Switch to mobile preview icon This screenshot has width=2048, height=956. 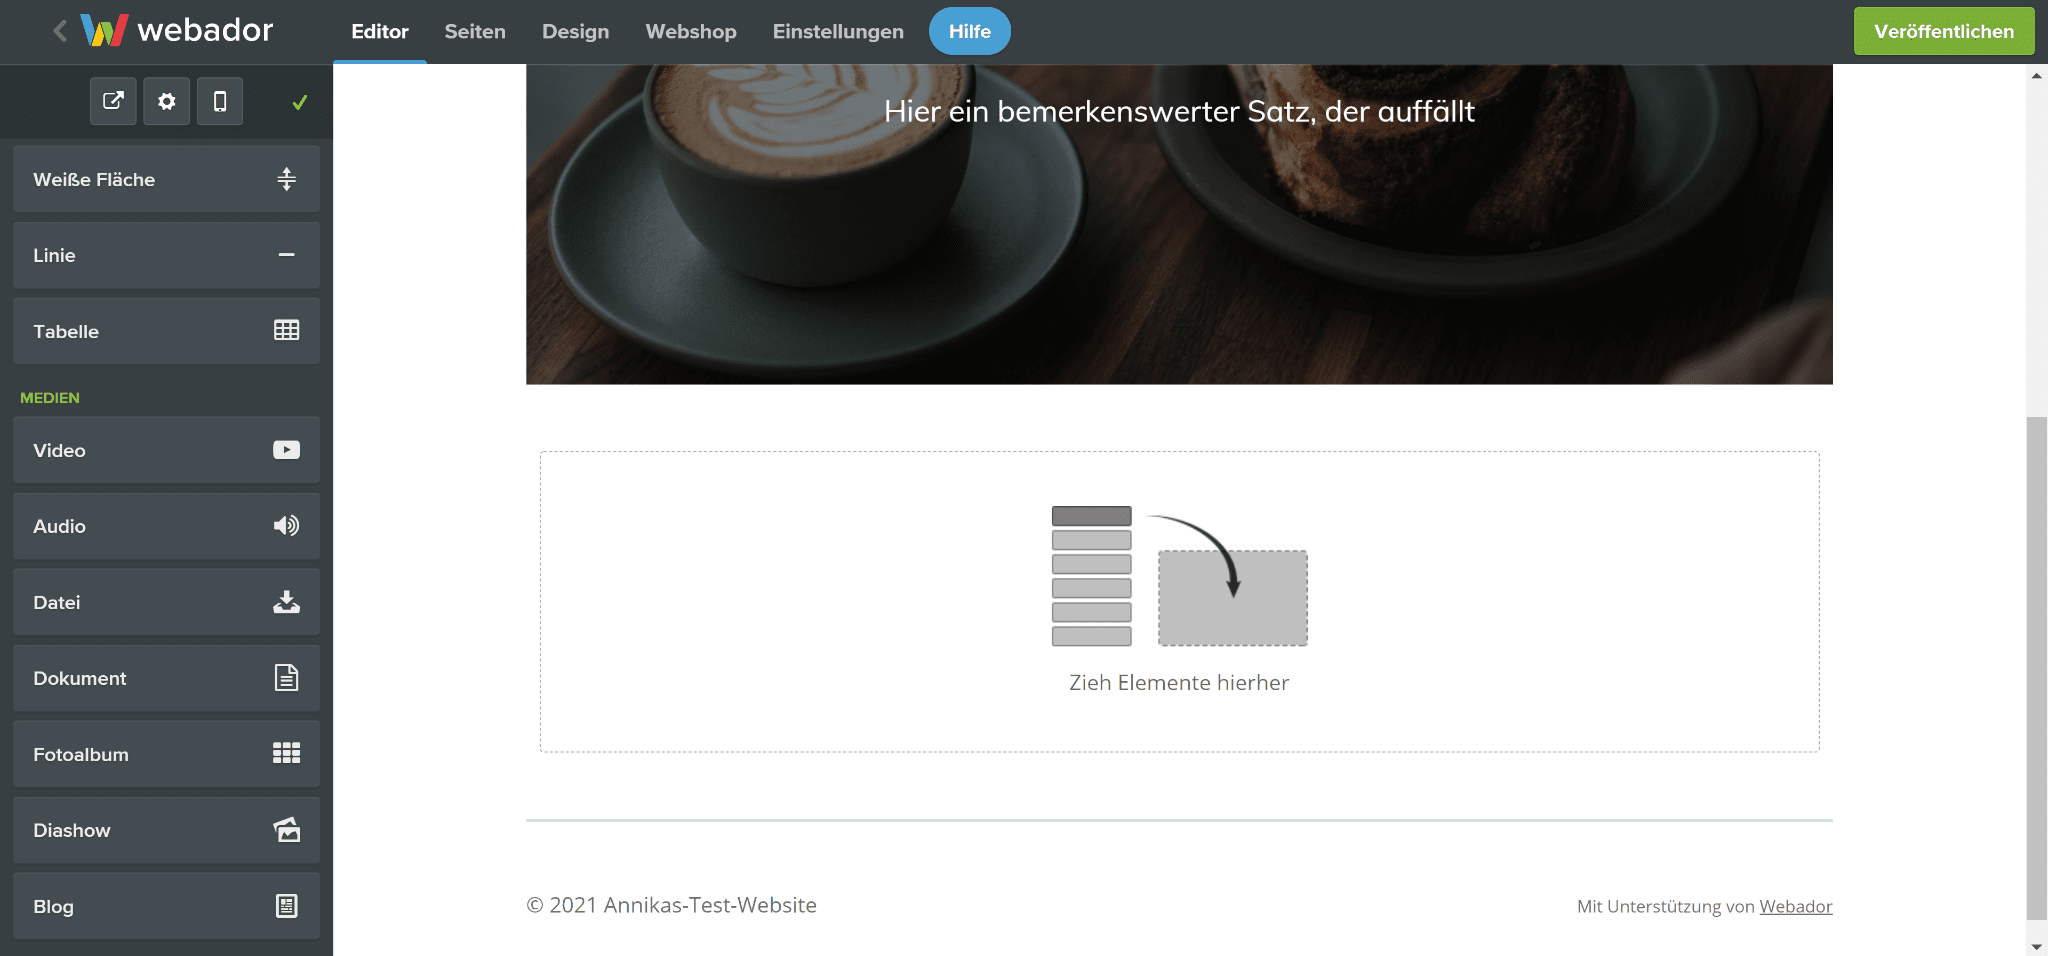pyautogui.click(x=220, y=101)
